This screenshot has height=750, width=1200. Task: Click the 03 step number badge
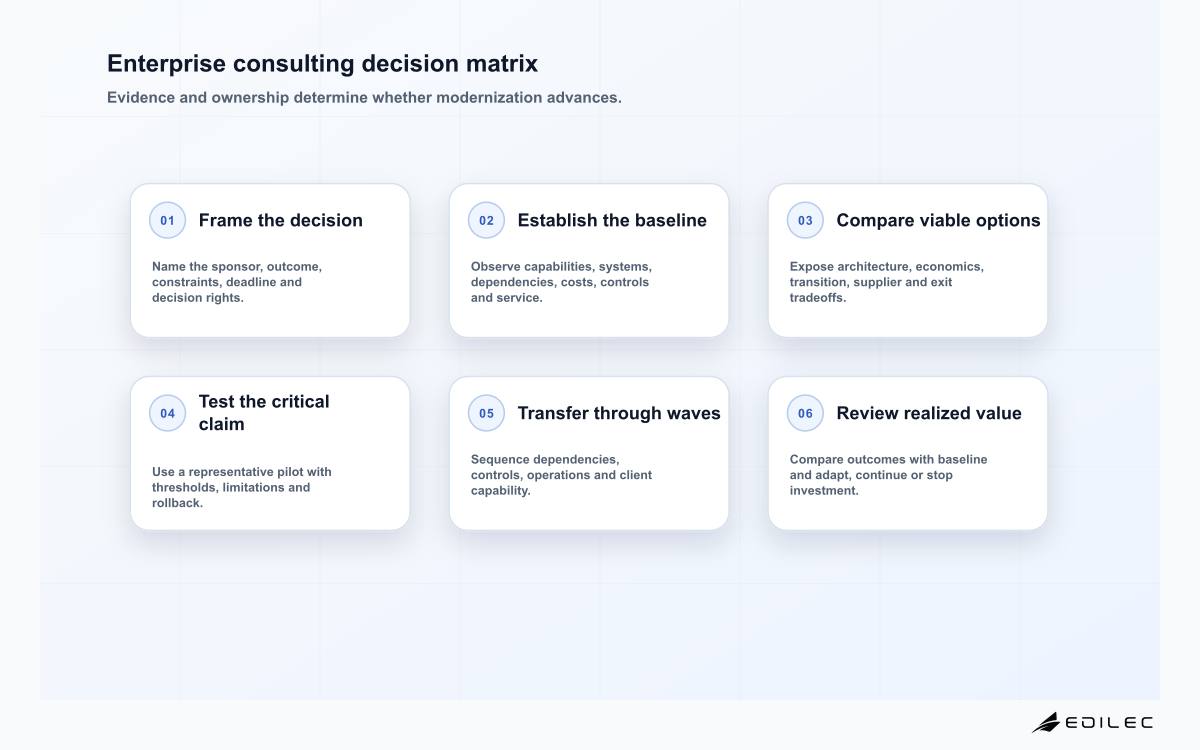[x=805, y=221]
